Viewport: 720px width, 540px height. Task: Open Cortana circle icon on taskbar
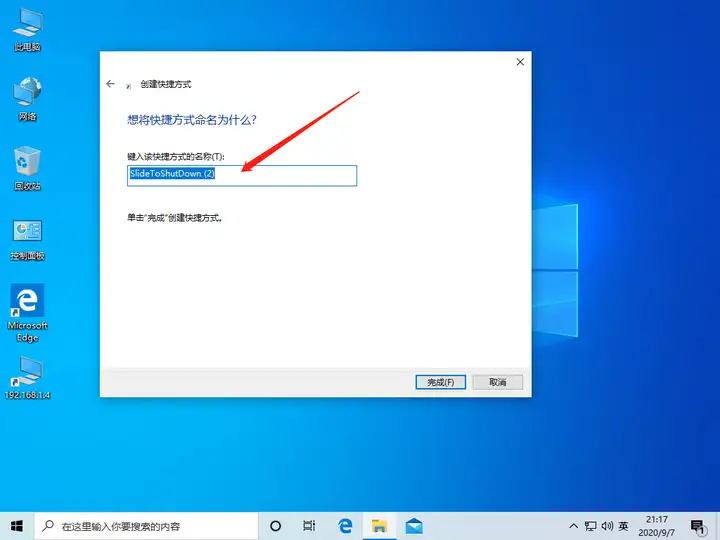[275, 526]
